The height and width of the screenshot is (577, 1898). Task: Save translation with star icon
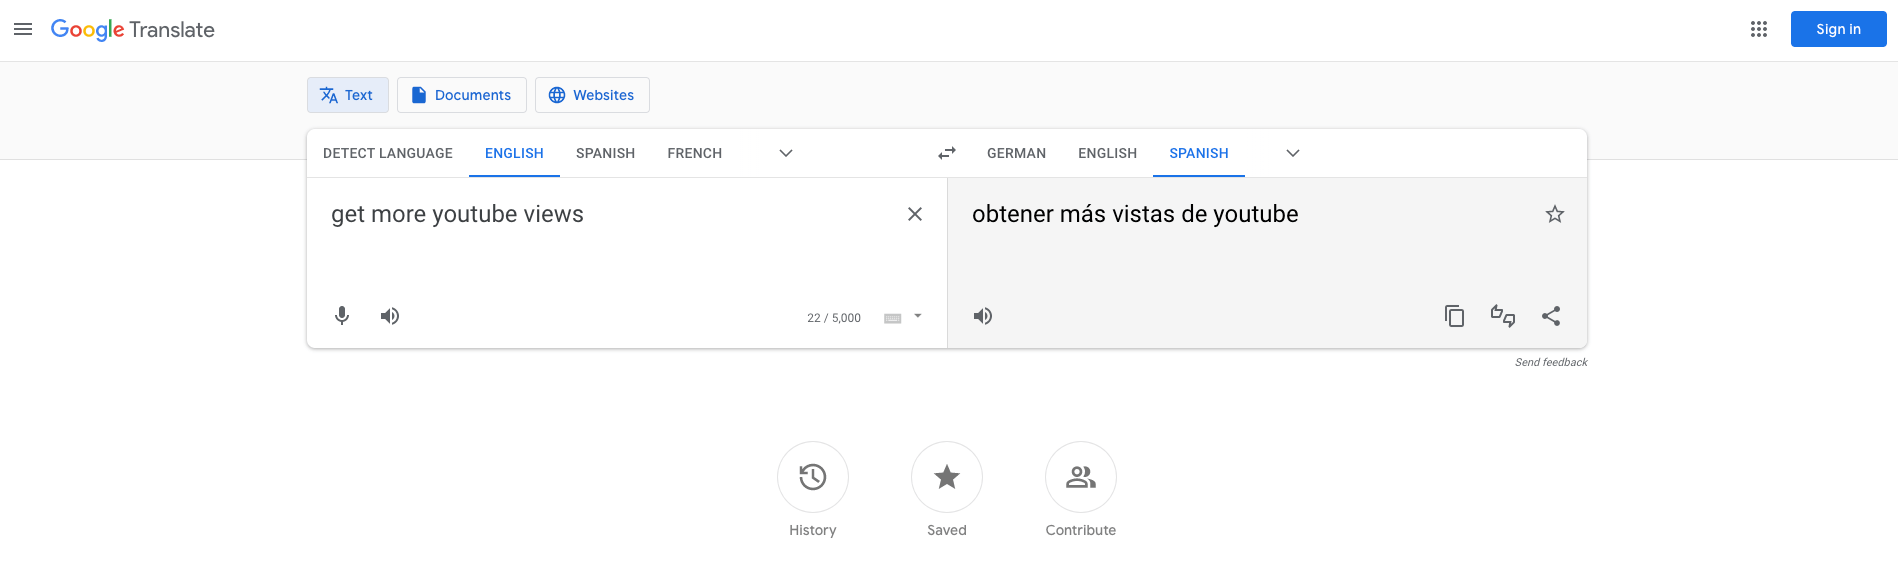(x=1555, y=214)
